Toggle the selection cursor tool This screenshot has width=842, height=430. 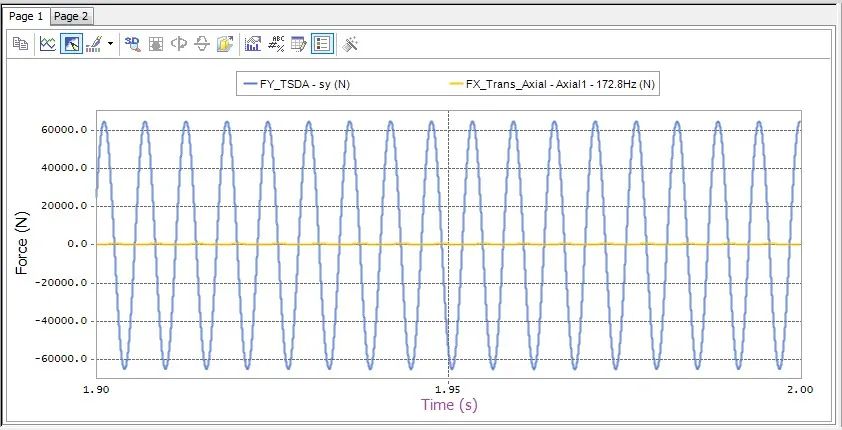click(71, 43)
